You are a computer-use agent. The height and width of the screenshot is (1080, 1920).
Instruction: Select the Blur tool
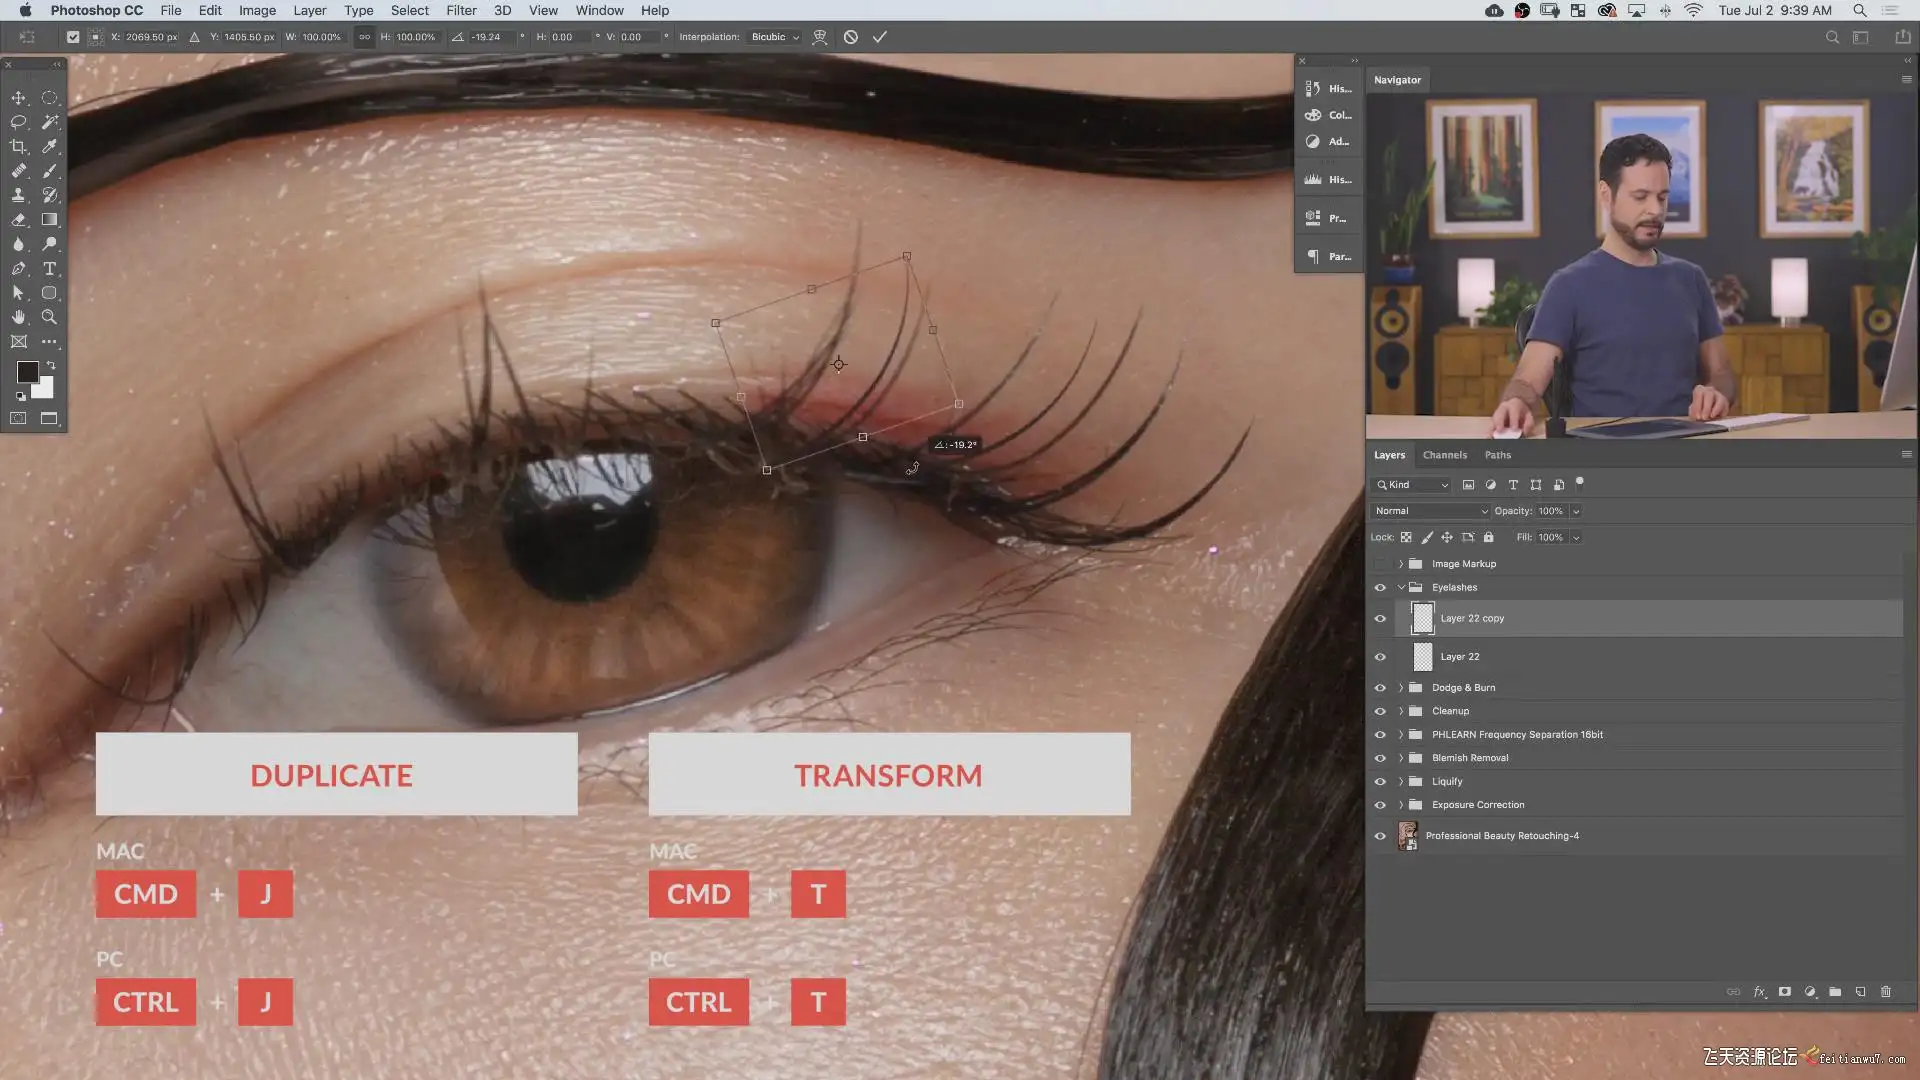coord(18,244)
